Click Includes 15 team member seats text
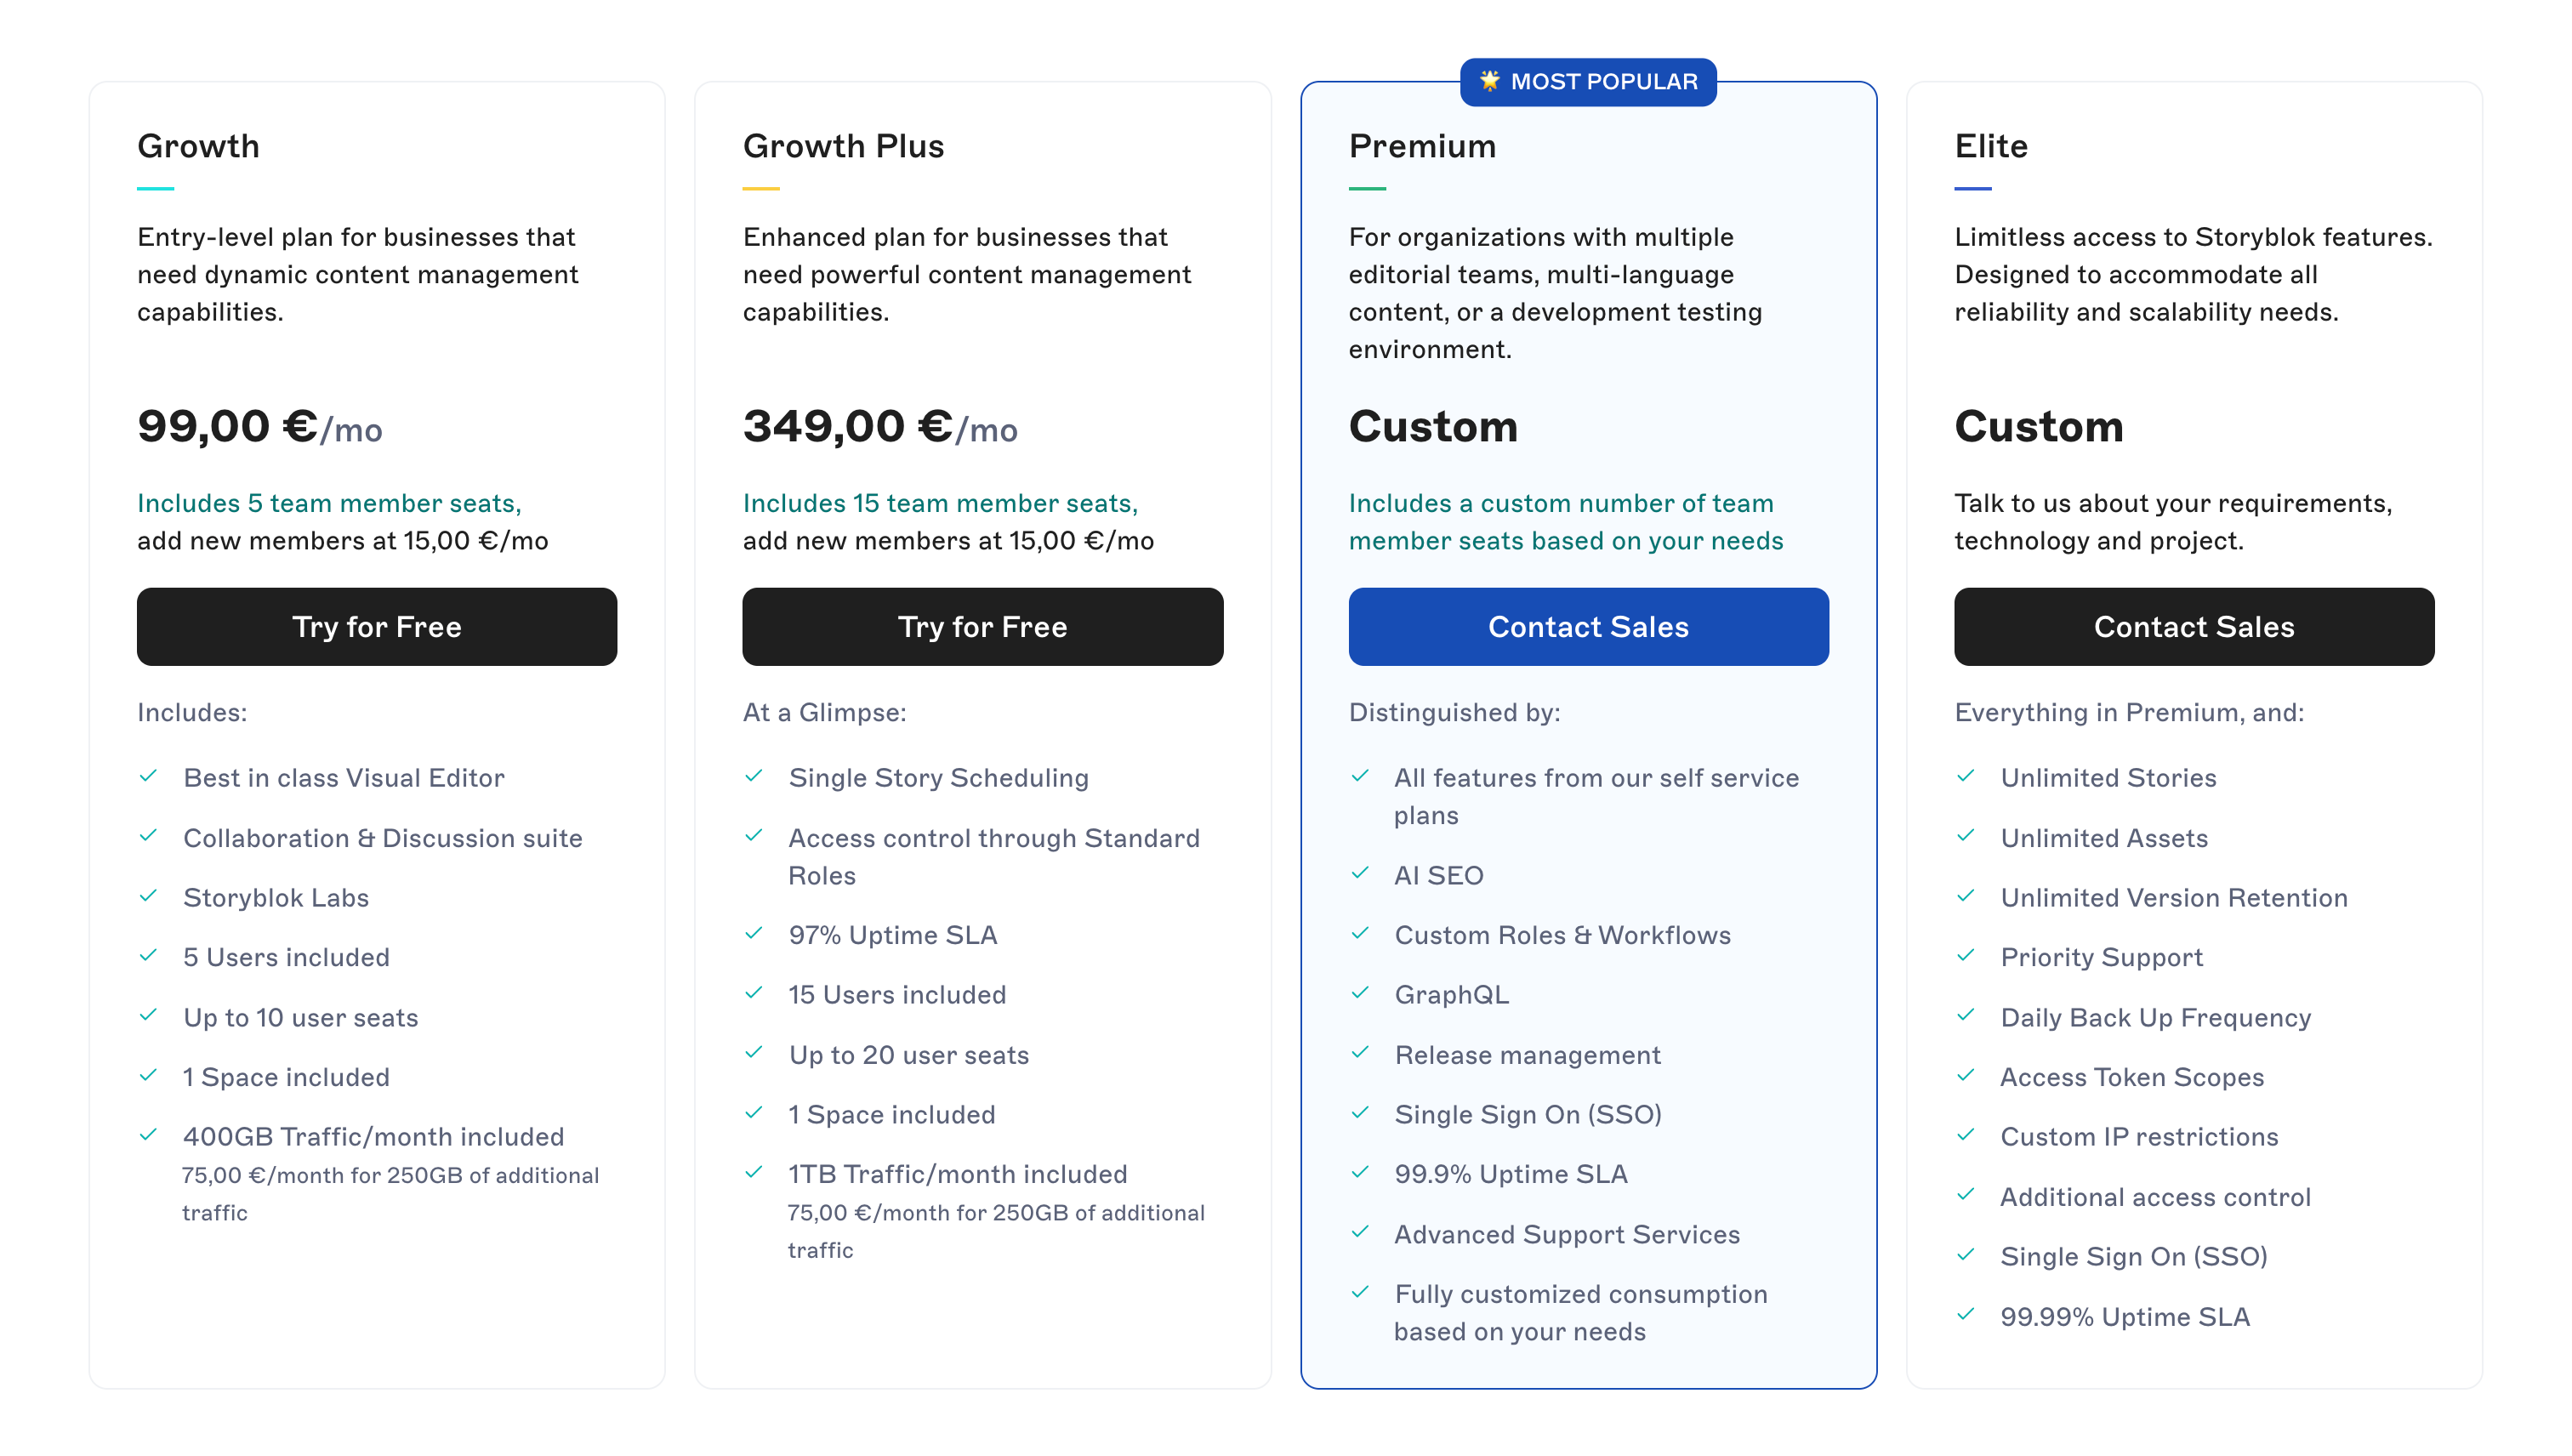The image size is (2572, 1456). pos(940,503)
